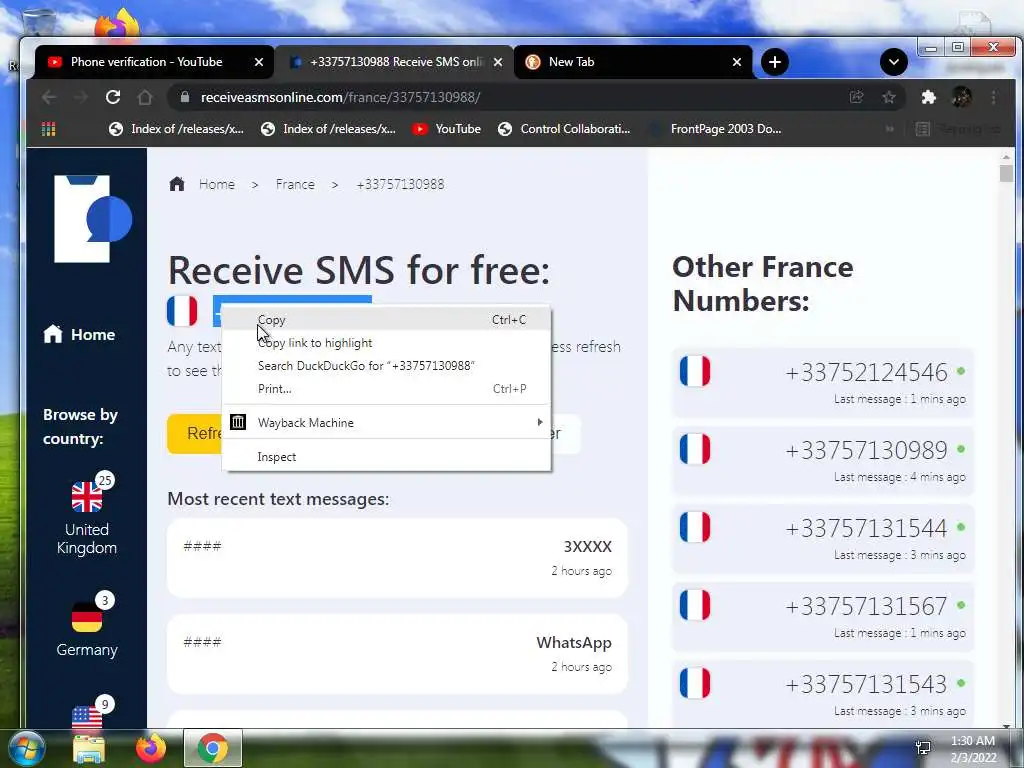Click the yellow Refresh button
Image resolution: width=1024 pixels, height=768 pixels.
pyautogui.click(x=195, y=434)
